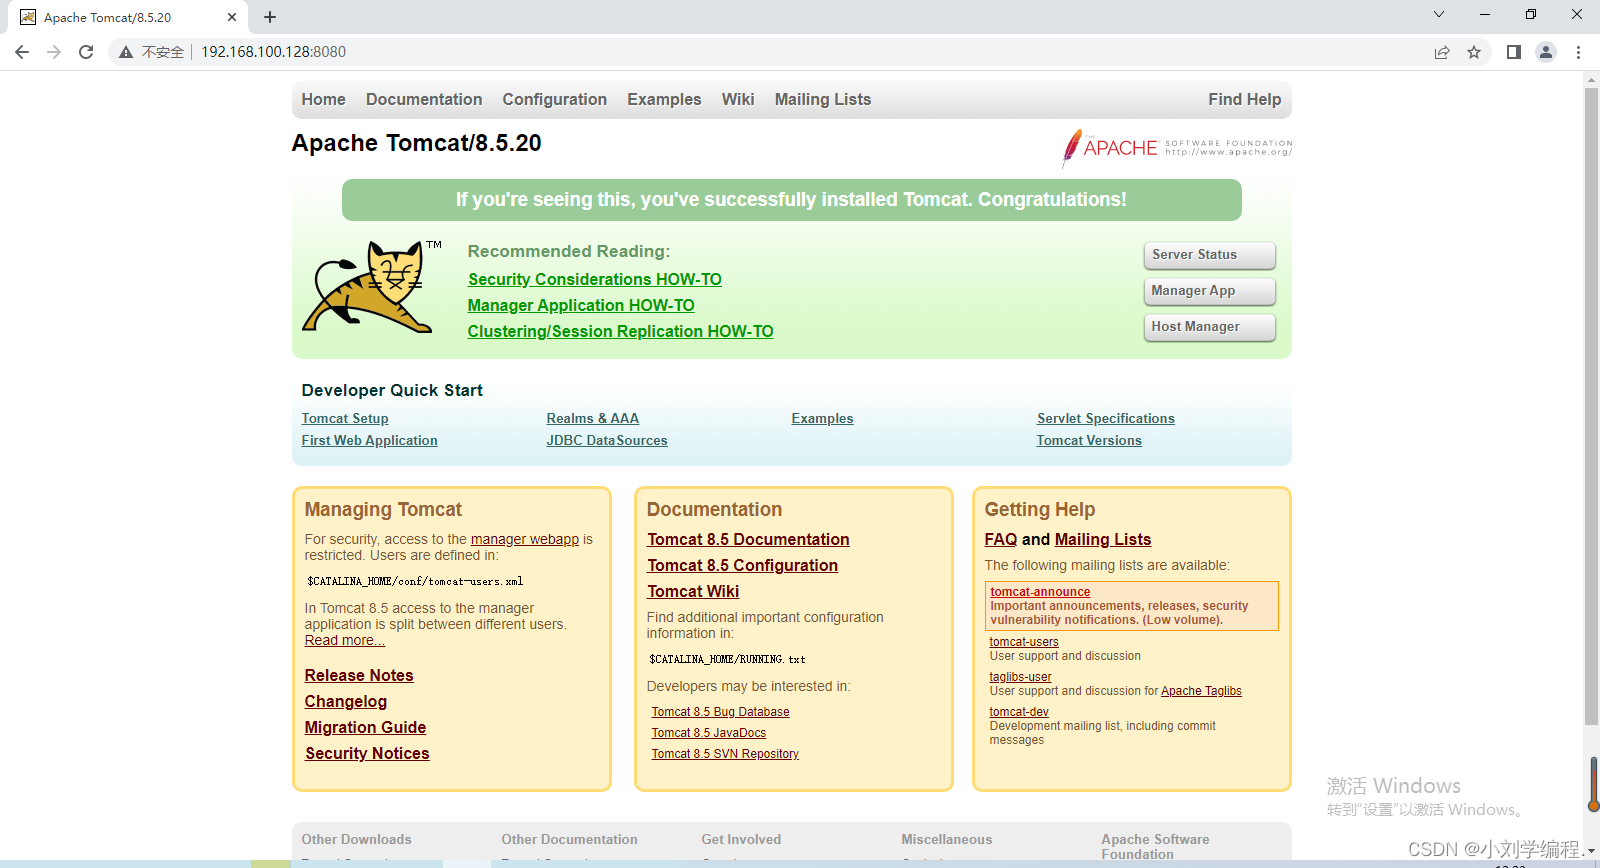Click the manager webapp link

click(x=525, y=539)
